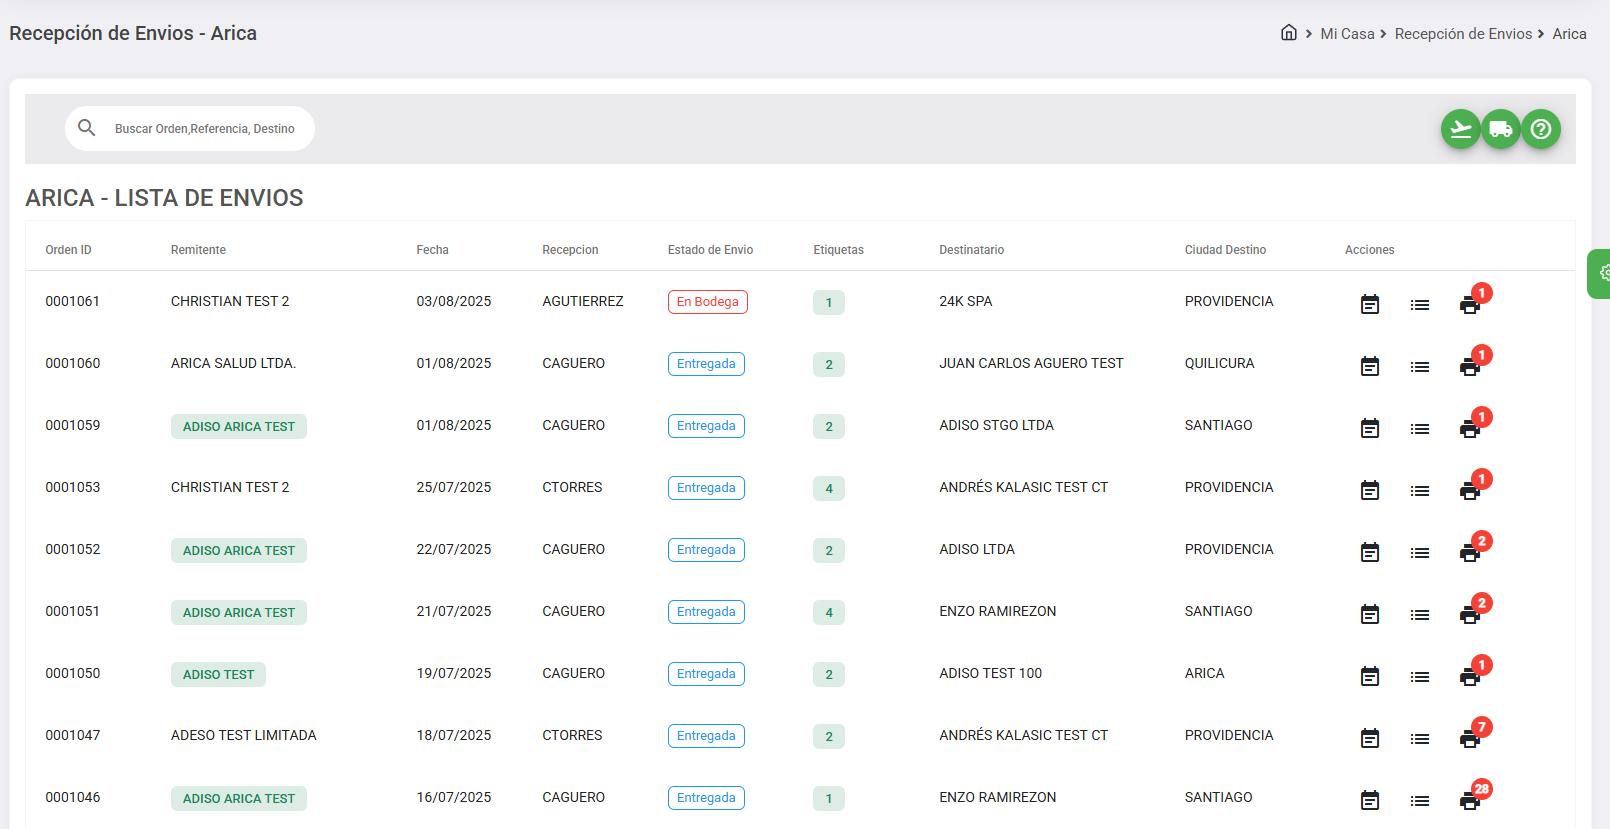1610x829 pixels.
Task: Focus the Buscar Orden search field
Action: coord(205,129)
